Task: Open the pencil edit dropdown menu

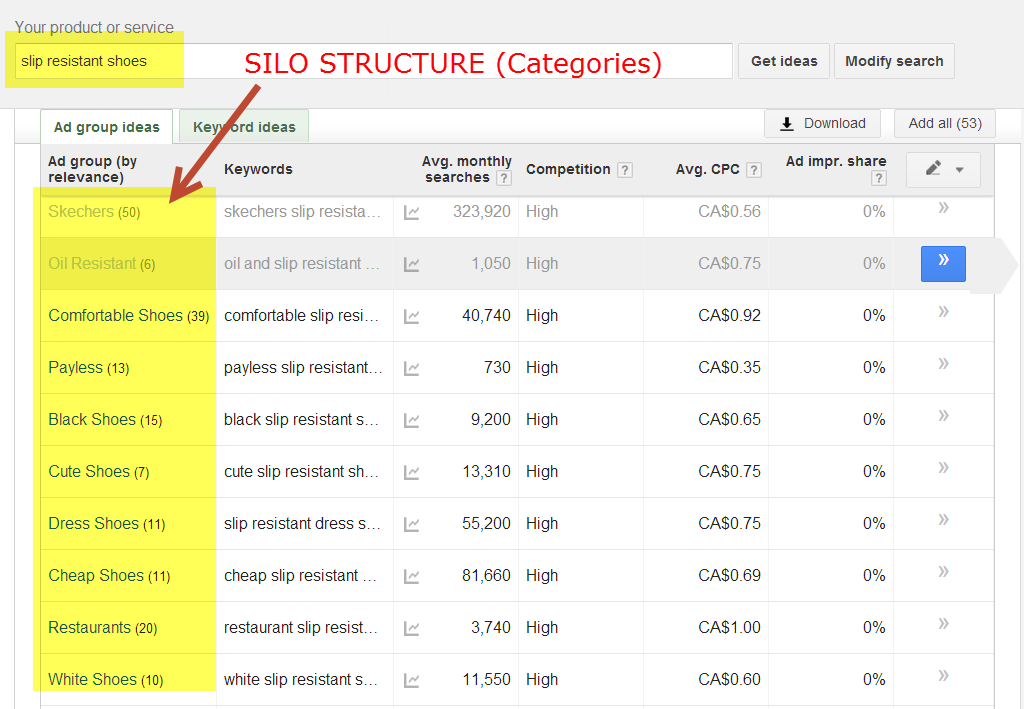Action: pos(943,169)
